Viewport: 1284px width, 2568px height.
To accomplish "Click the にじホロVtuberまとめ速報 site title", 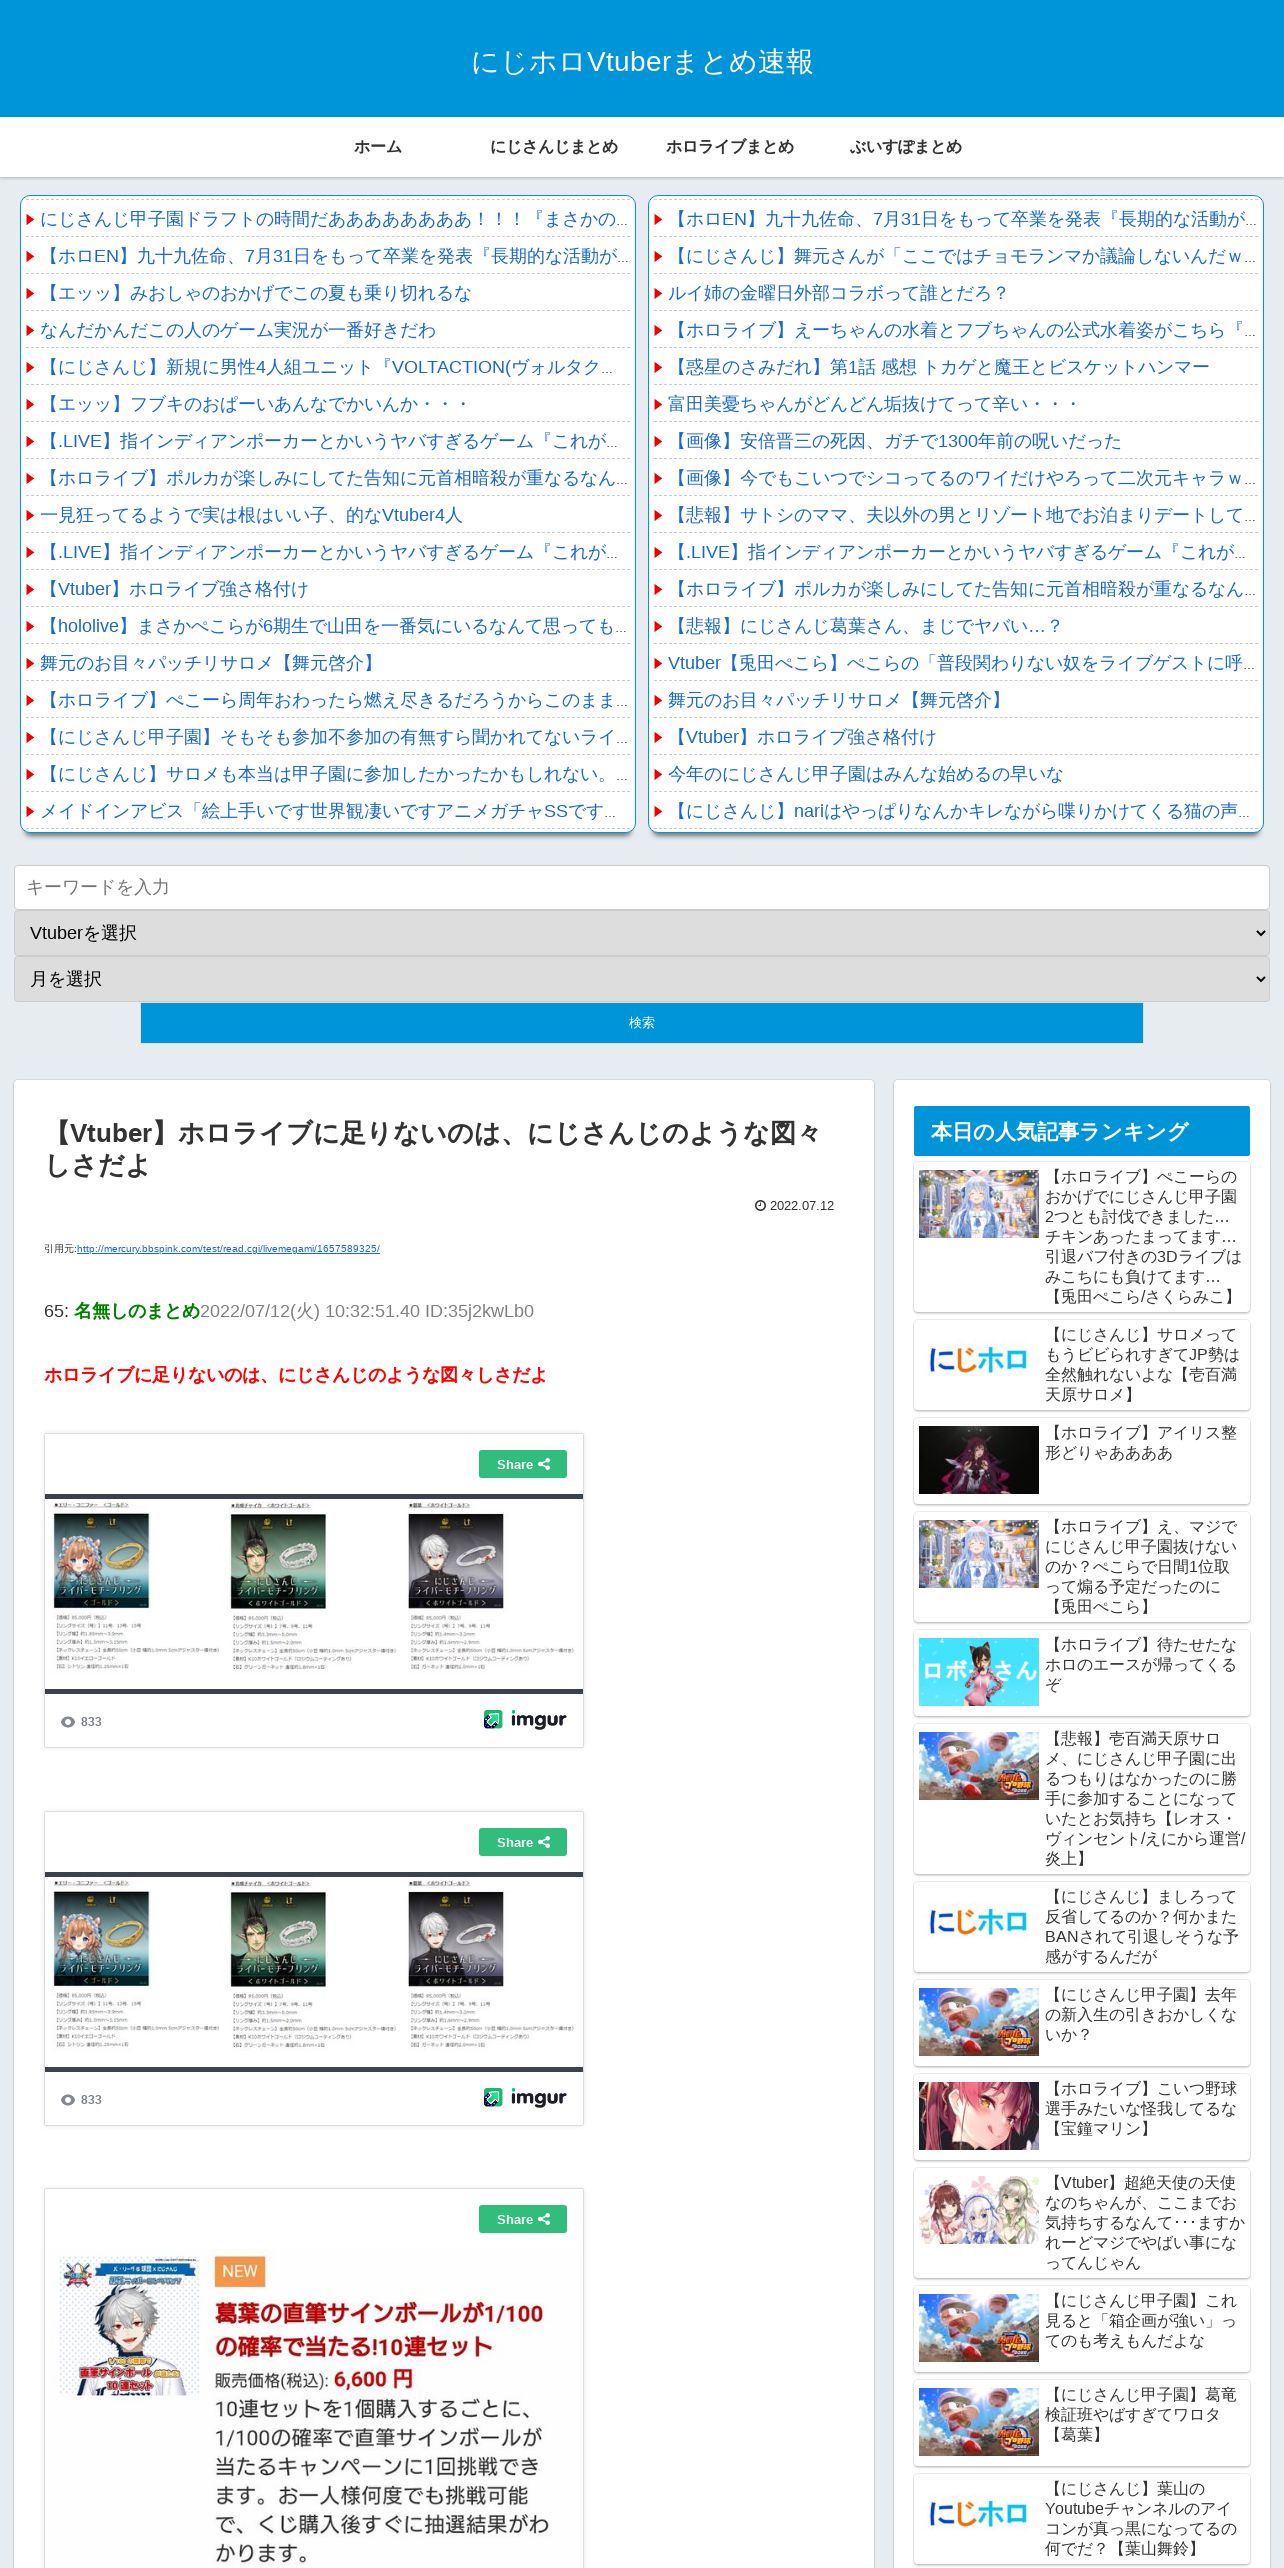I will (642, 62).
